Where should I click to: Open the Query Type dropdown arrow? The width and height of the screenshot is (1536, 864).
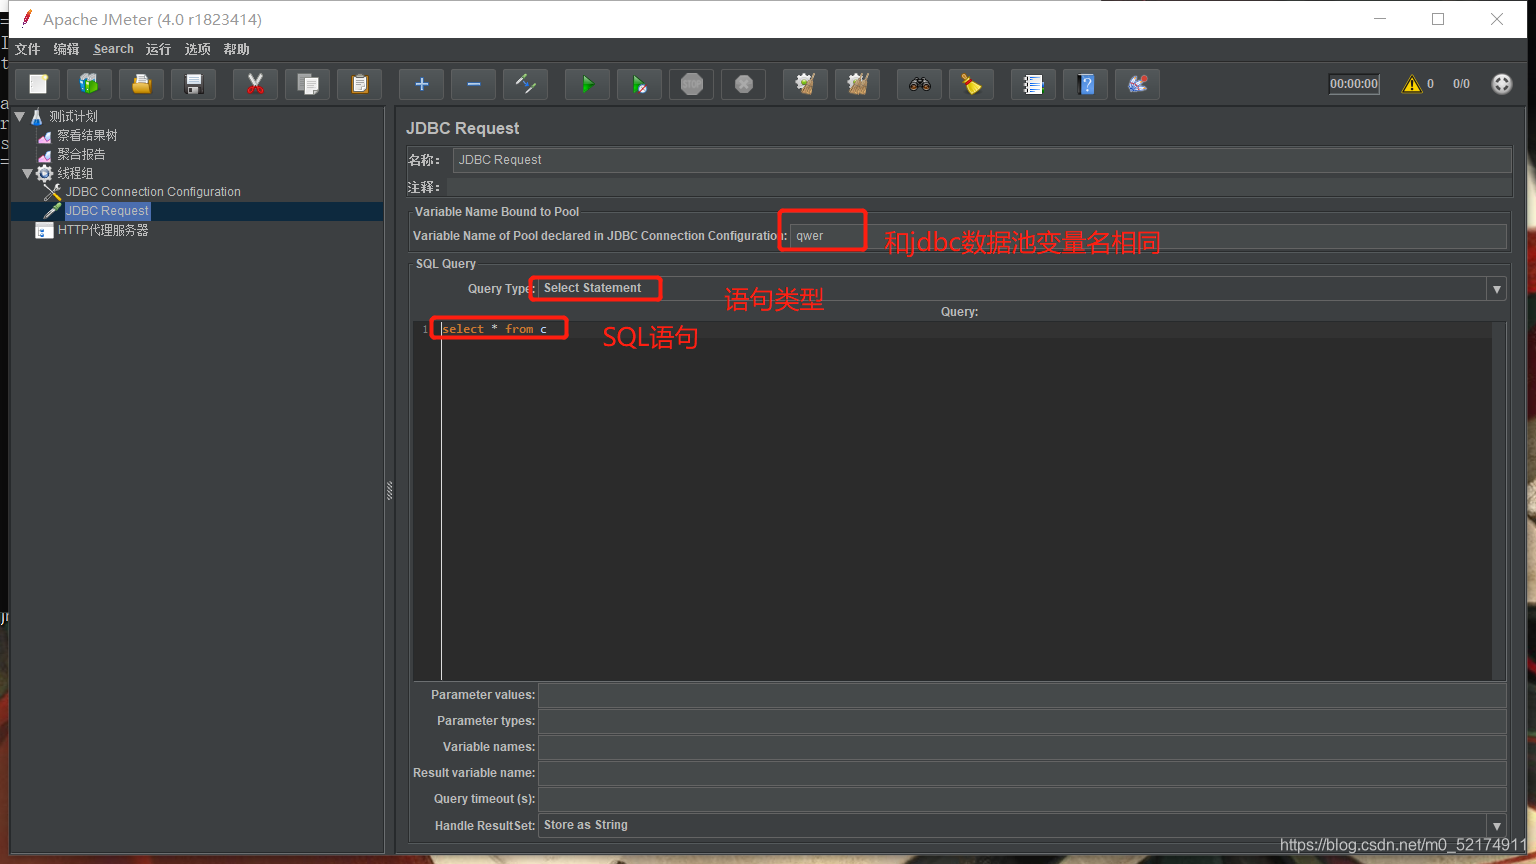[x=1497, y=289]
